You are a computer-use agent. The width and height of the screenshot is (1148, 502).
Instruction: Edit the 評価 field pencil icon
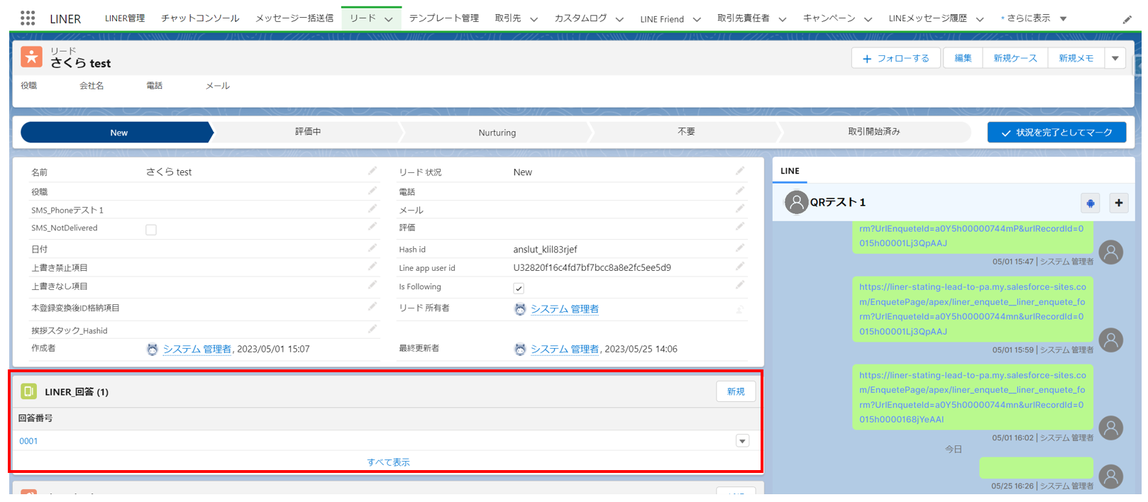[740, 228]
